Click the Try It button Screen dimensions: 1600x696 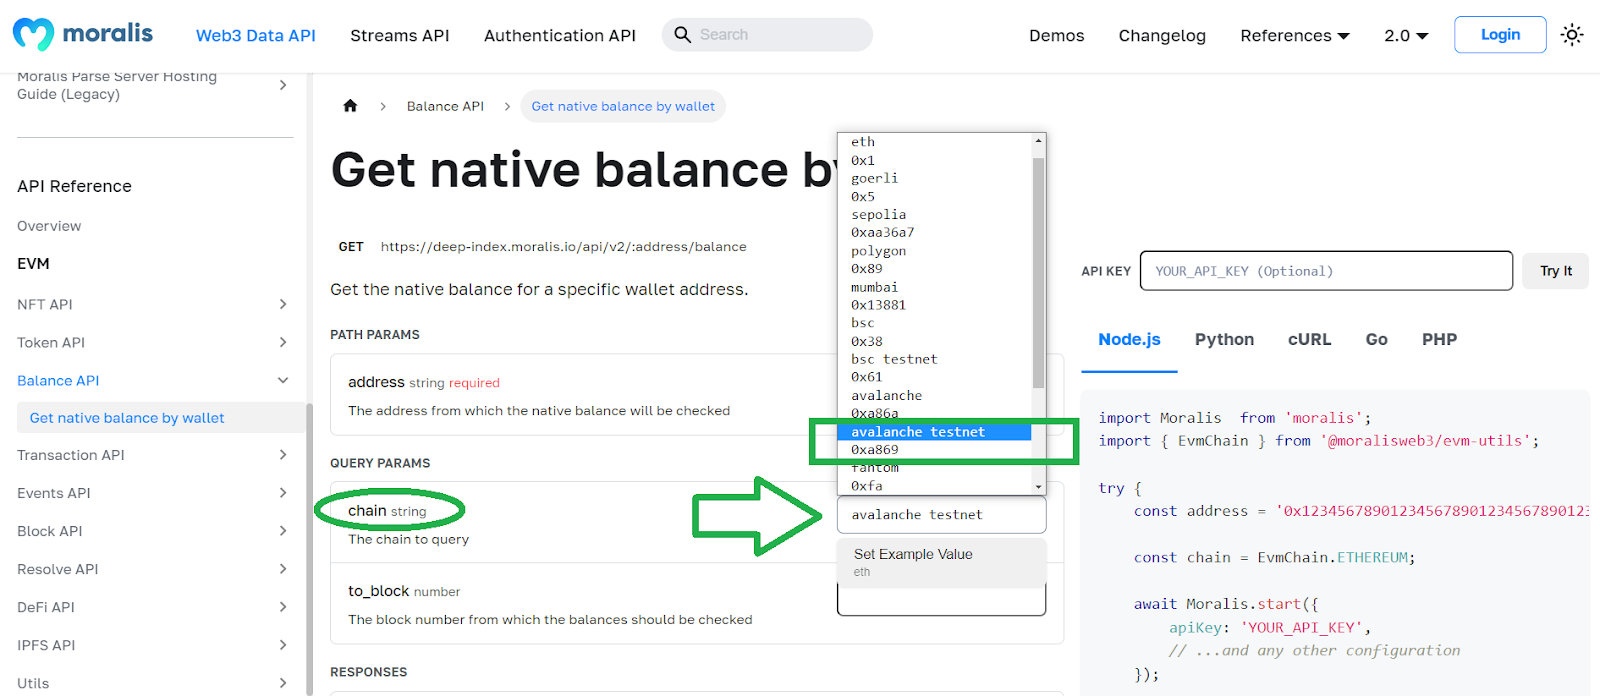pos(1556,271)
